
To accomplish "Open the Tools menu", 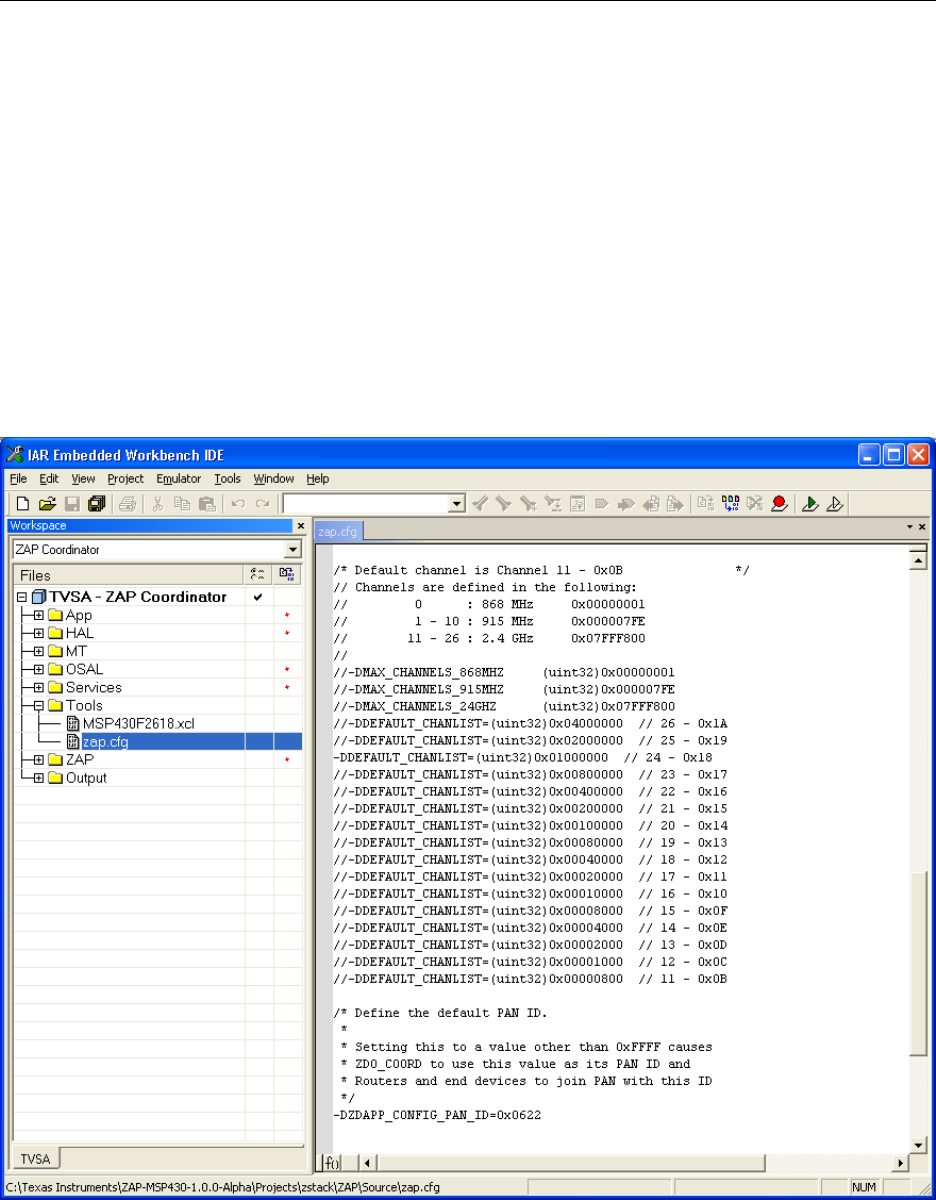I will 228,479.
